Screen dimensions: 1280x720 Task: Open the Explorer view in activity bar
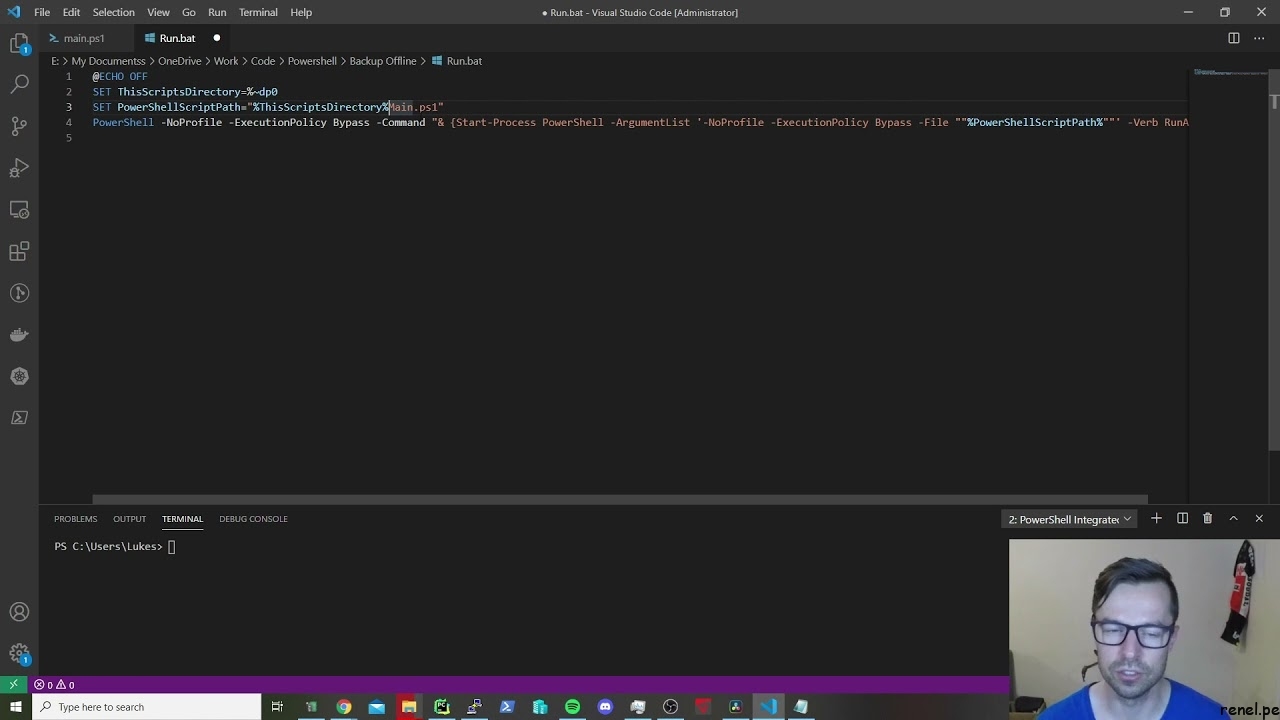coord(19,43)
